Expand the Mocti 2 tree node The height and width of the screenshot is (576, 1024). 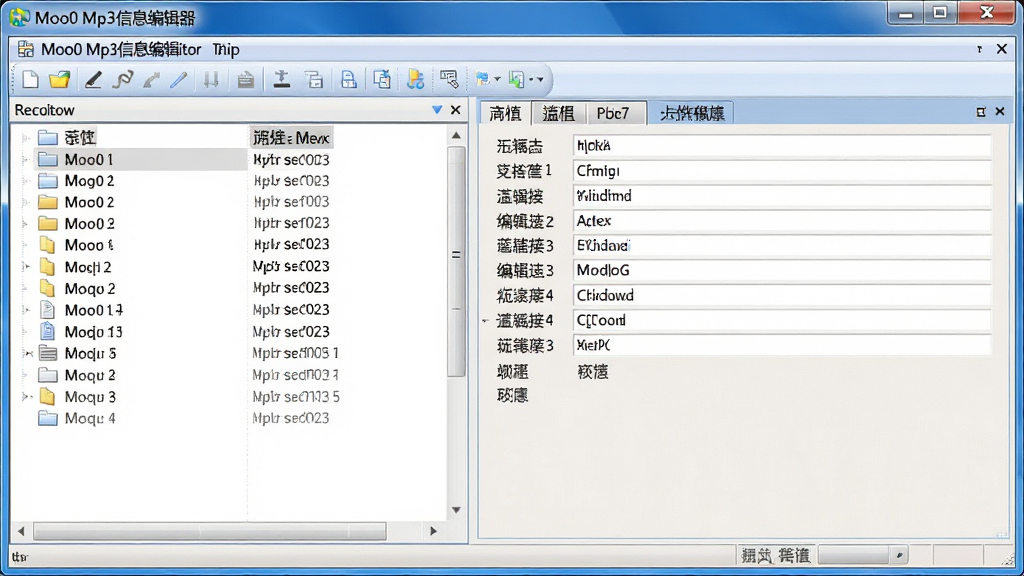tap(26, 266)
